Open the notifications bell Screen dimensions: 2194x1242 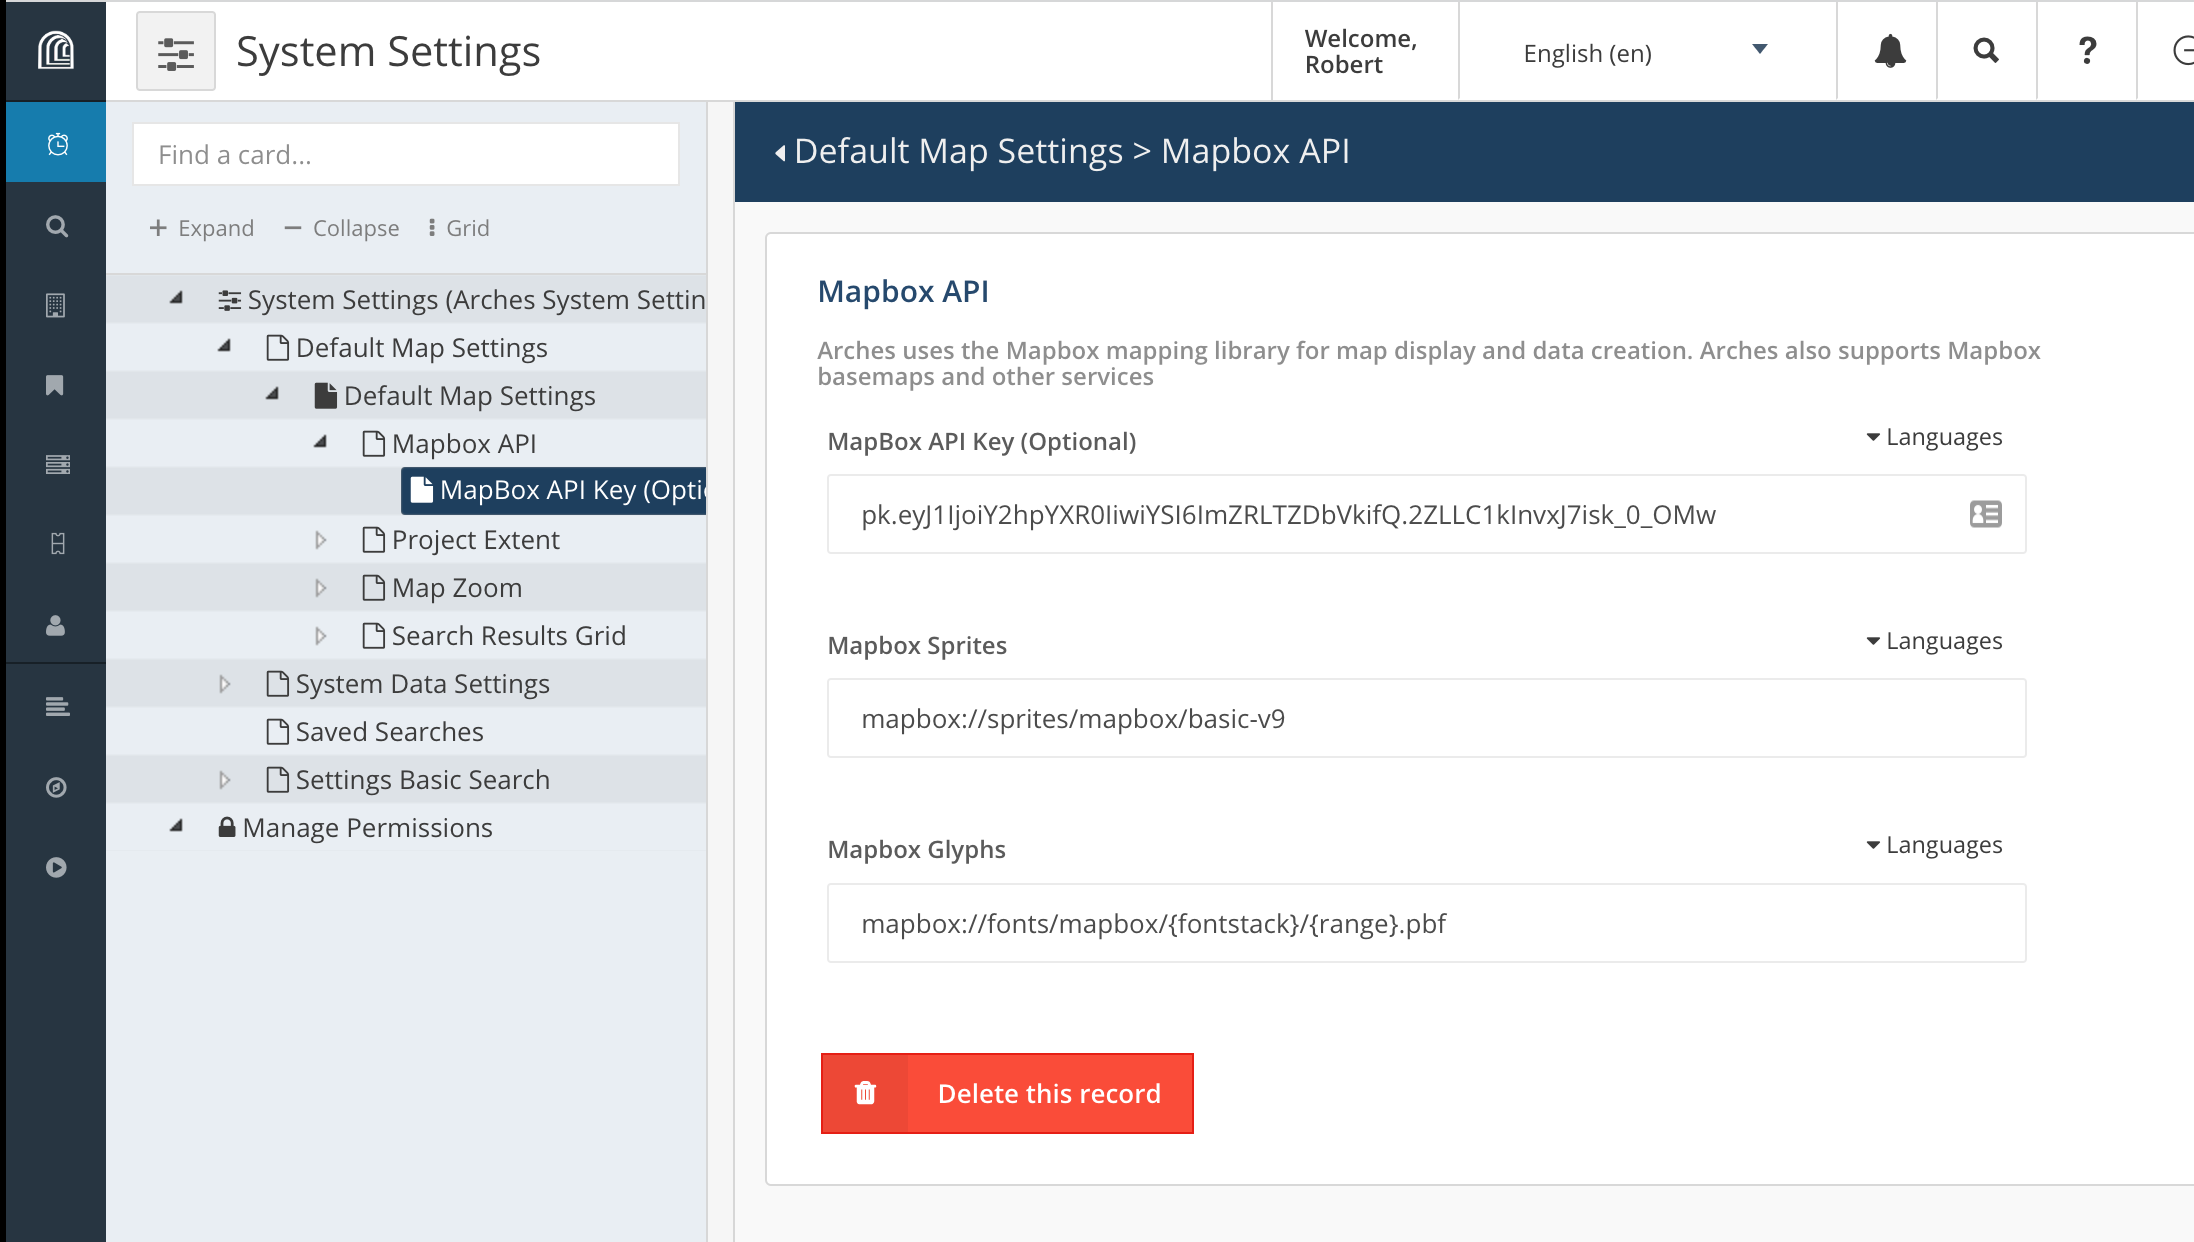[1889, 51]
